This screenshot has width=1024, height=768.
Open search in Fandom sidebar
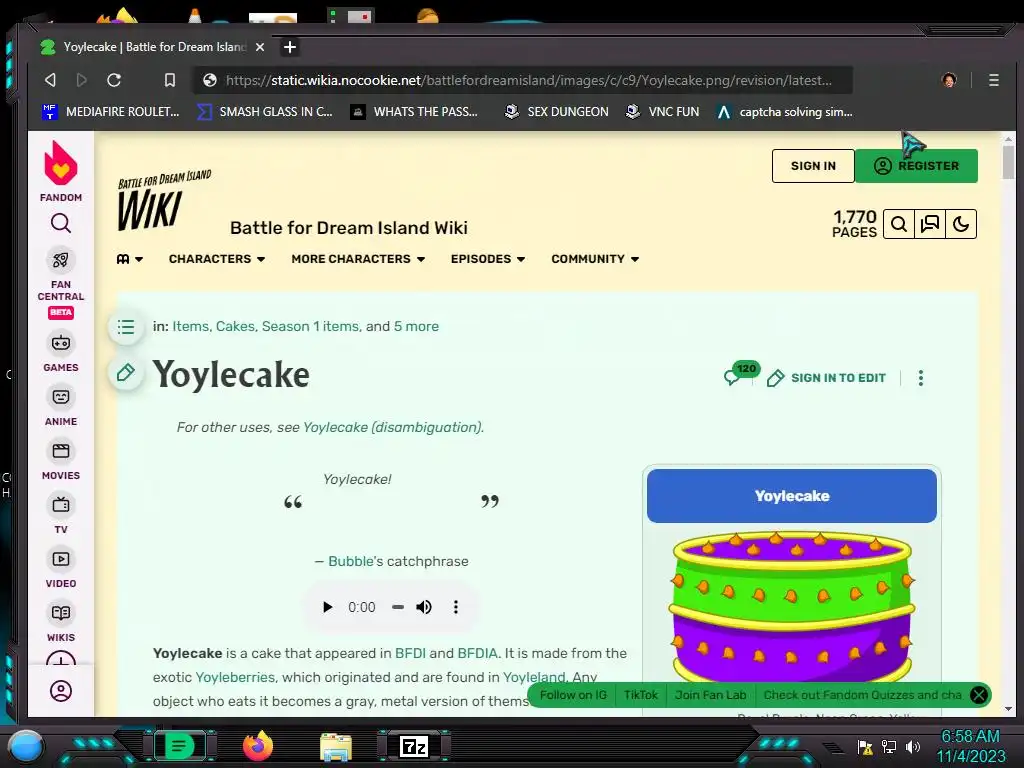tap(61, 223)
